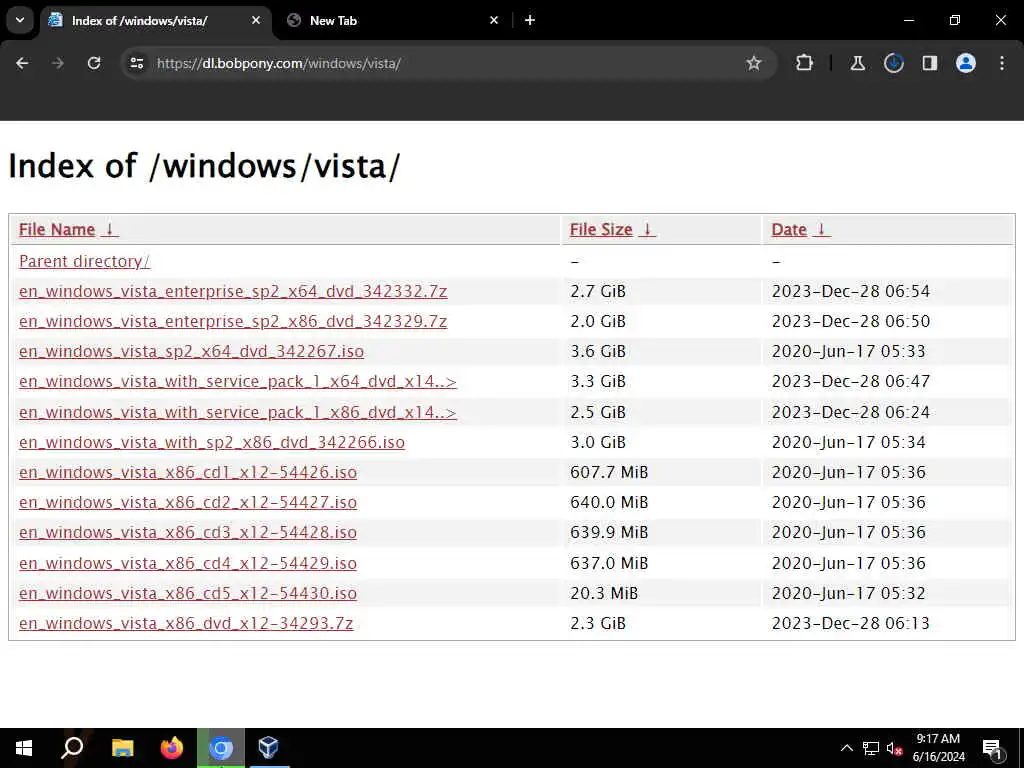Open Chrome Labs flask icon
Viewport: 1024px width, 768px height.
click(857, 63)
